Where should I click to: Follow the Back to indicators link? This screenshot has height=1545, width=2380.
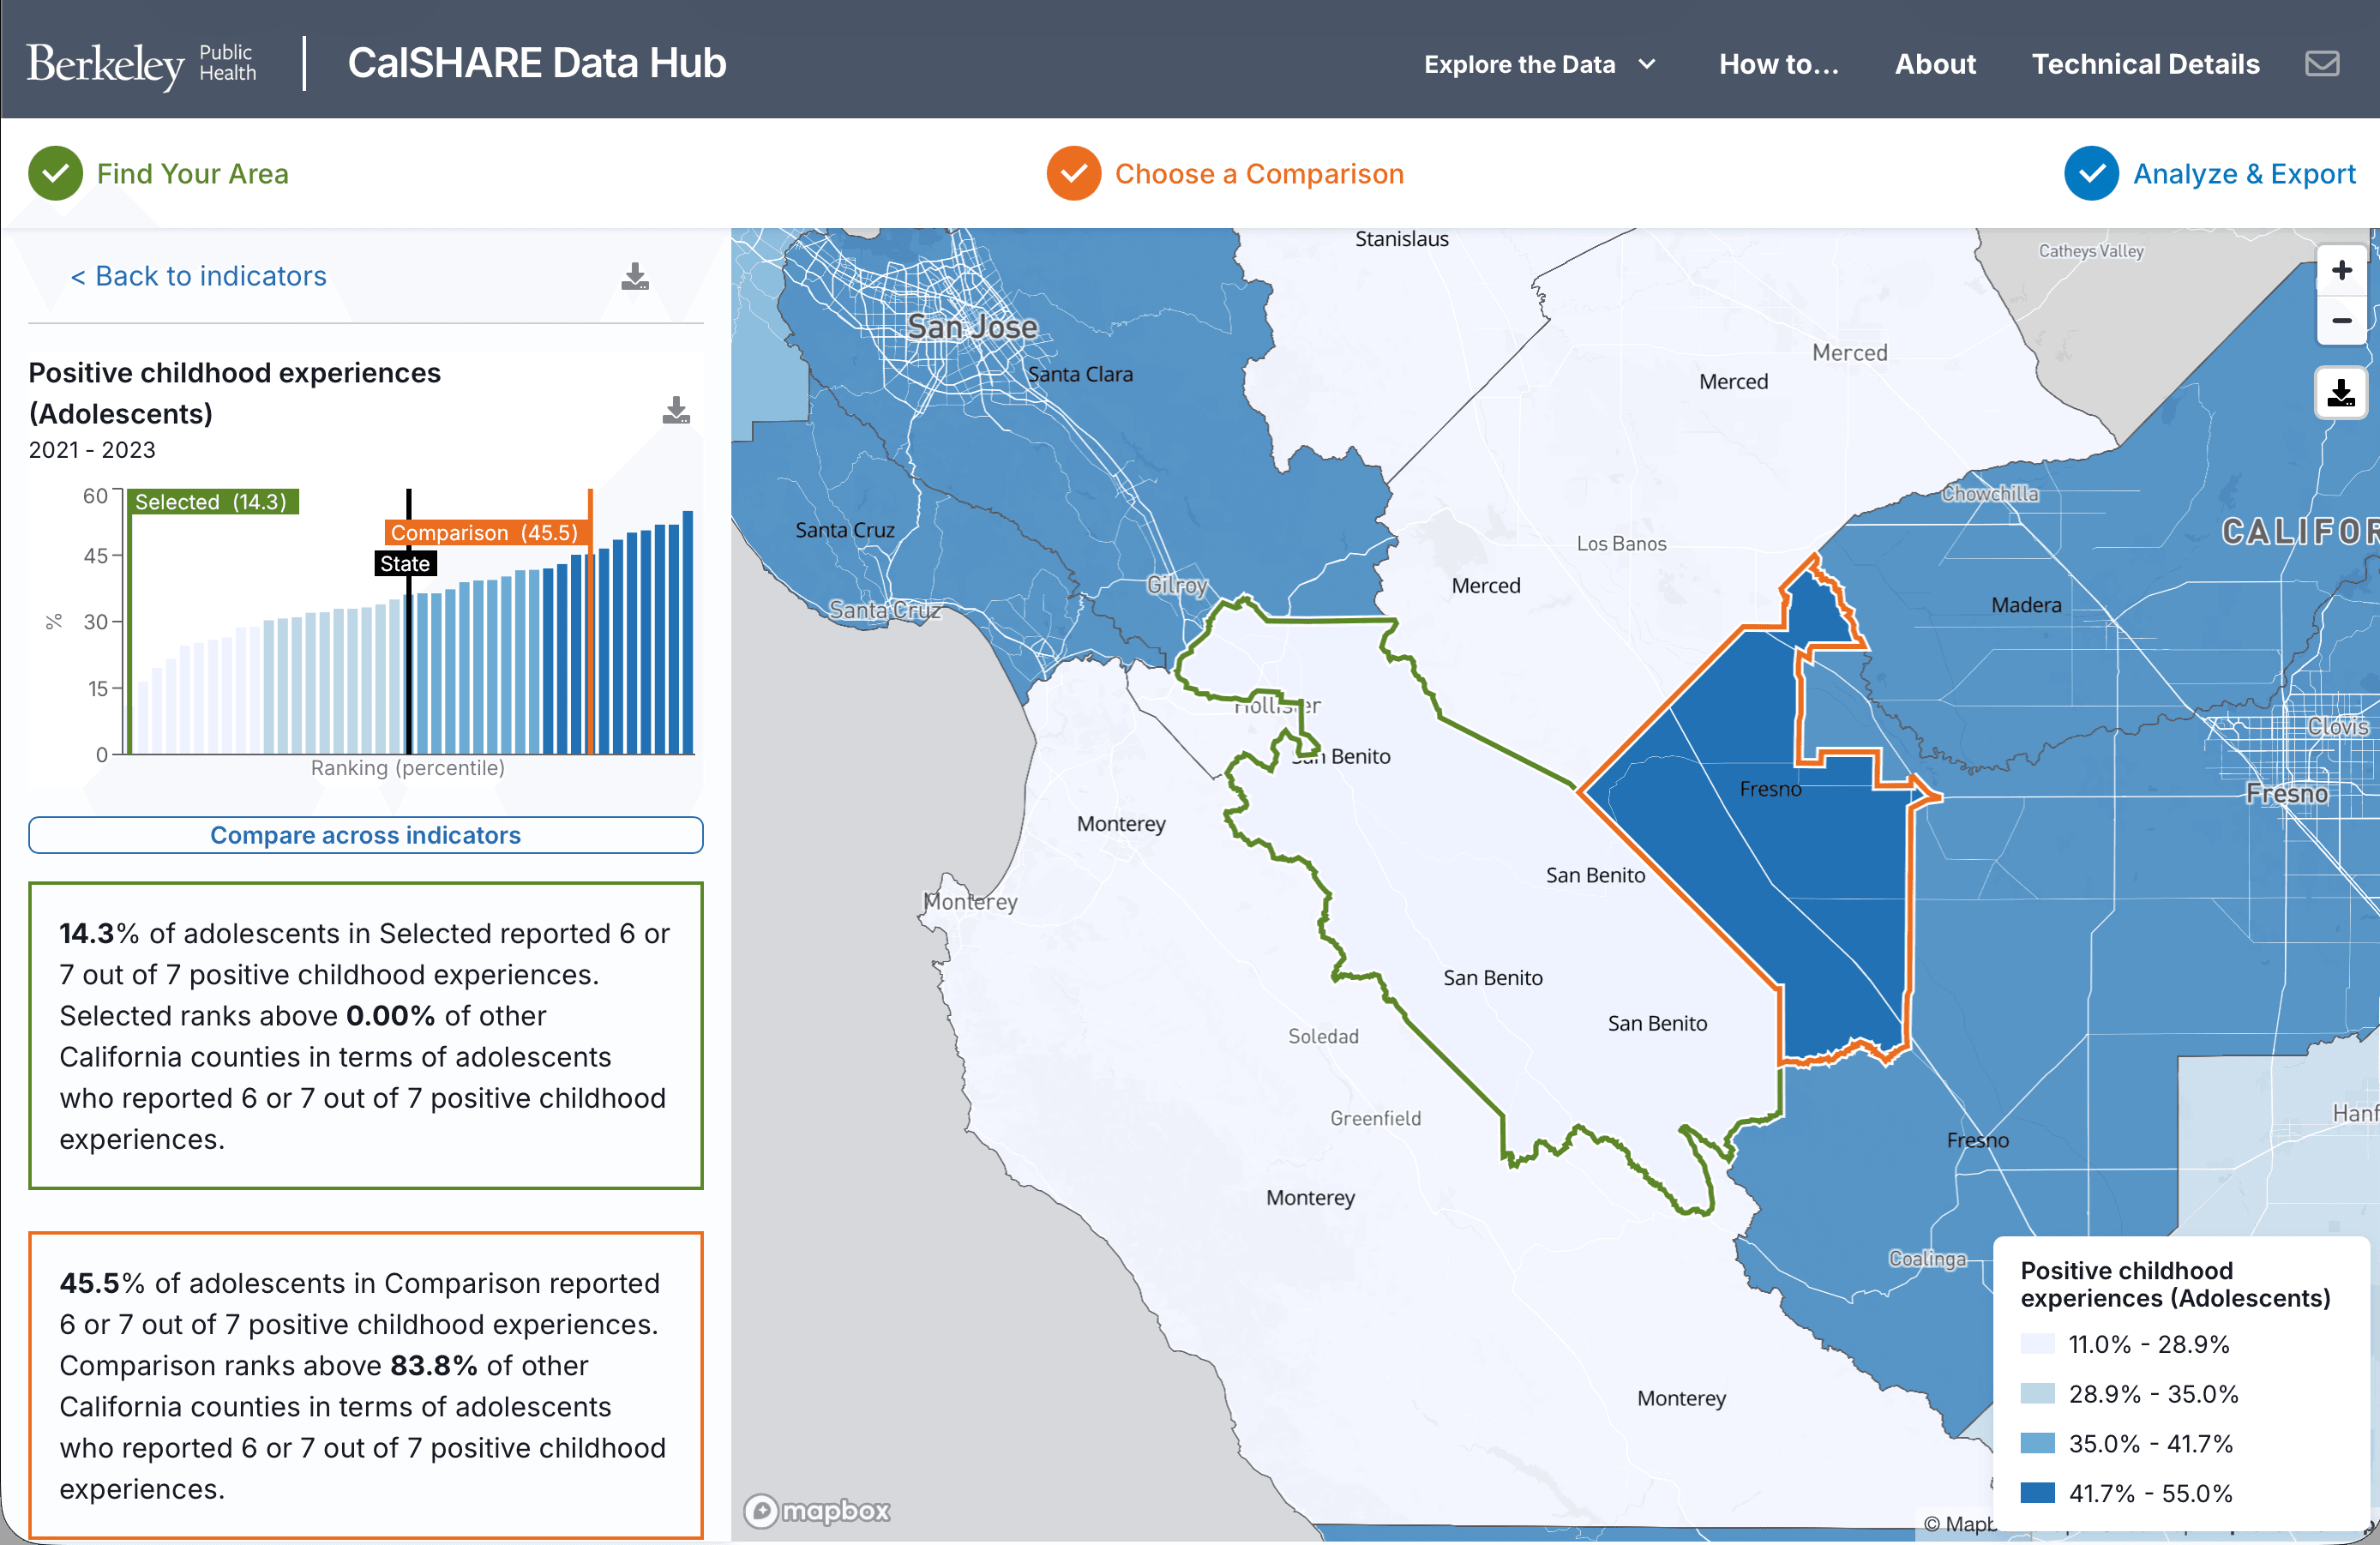tap(198, 276)
